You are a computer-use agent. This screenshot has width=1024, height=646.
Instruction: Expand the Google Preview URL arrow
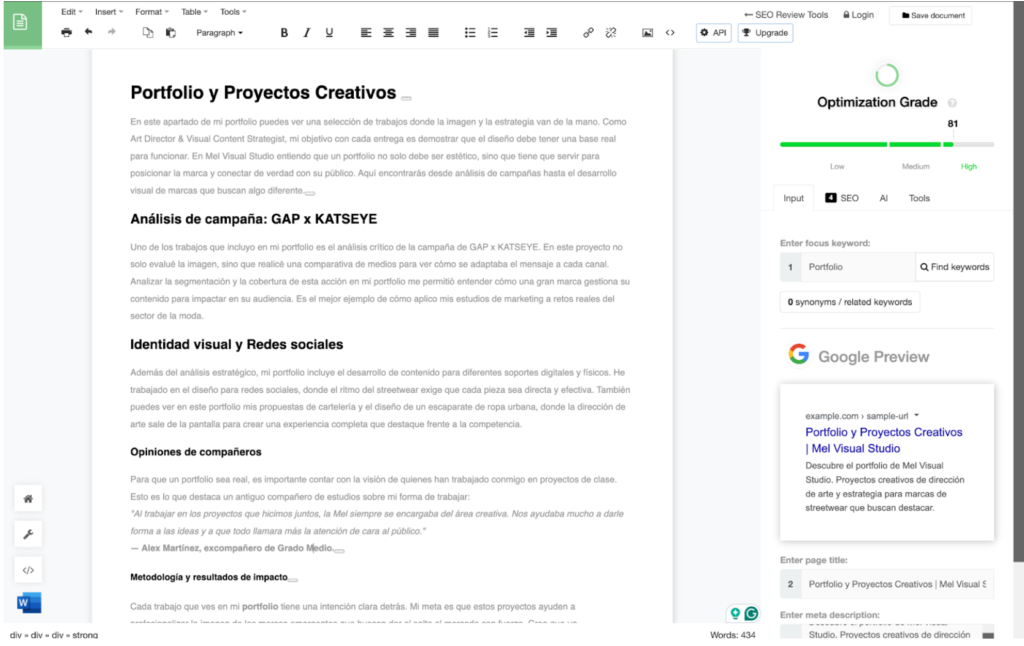[x=916, y=415]
